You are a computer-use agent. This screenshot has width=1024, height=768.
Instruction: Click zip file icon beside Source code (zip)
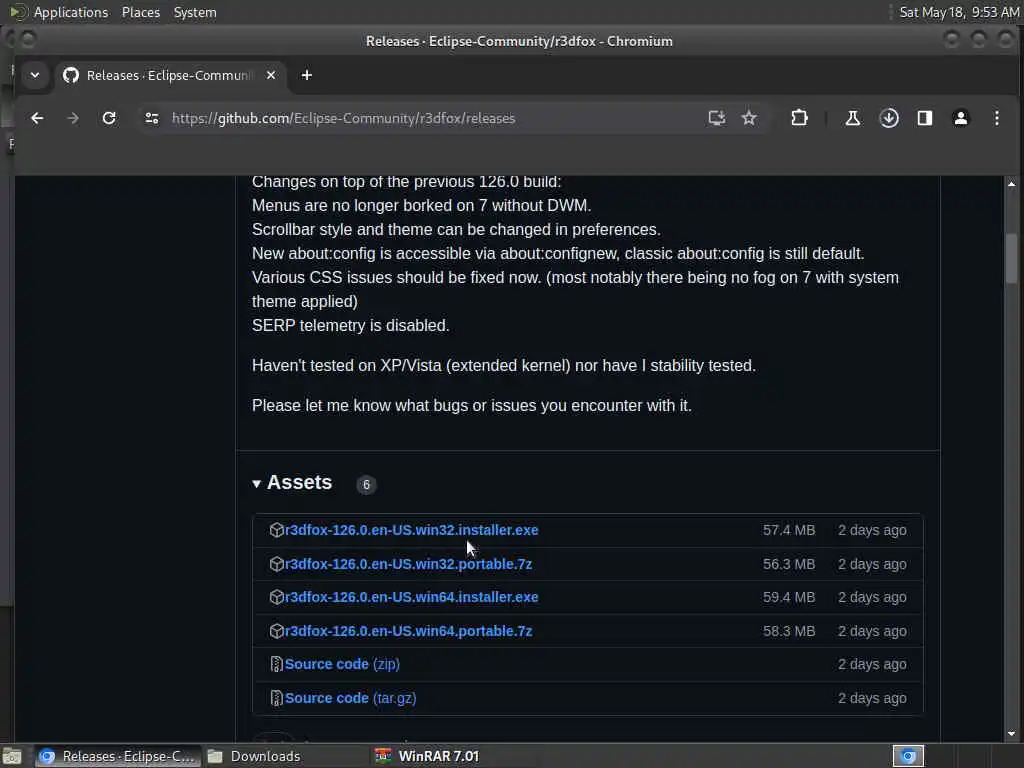[276, 664]
